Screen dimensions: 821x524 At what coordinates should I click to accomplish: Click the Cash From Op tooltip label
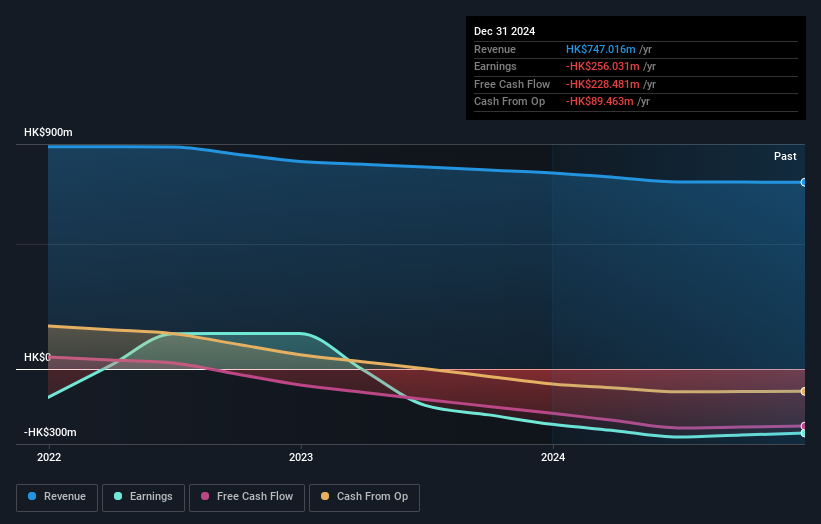click(509, 102)
